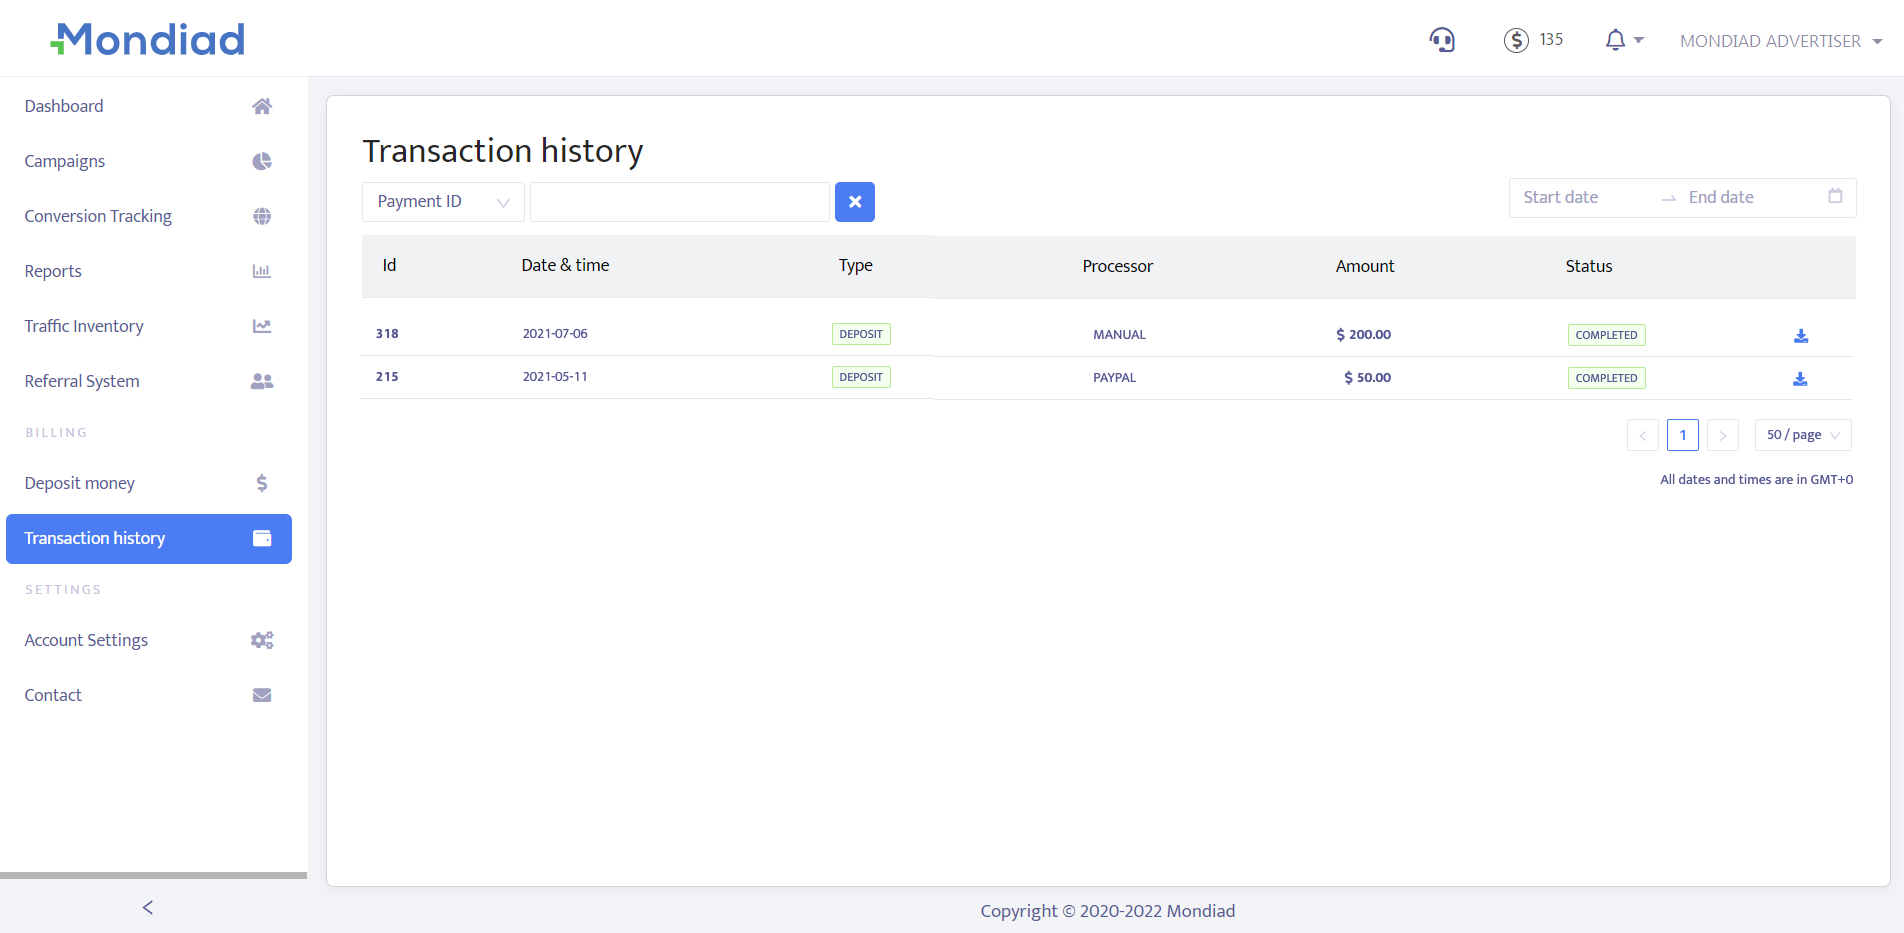Open the Mondiad Advertiser user menu
1904x933 pixels.
point(1780,41)
